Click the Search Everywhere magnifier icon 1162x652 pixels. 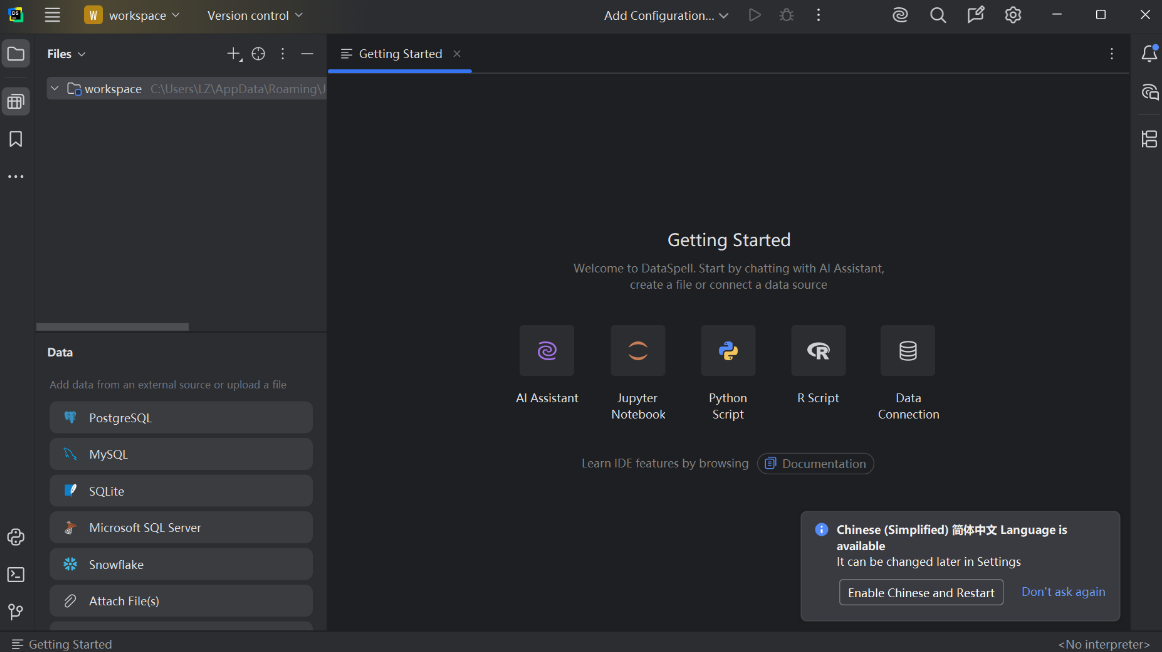click(x=937, y=15)
